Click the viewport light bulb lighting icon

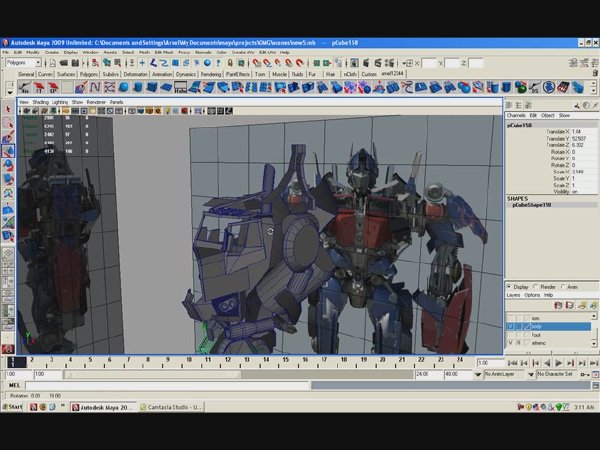coord(167,111)
